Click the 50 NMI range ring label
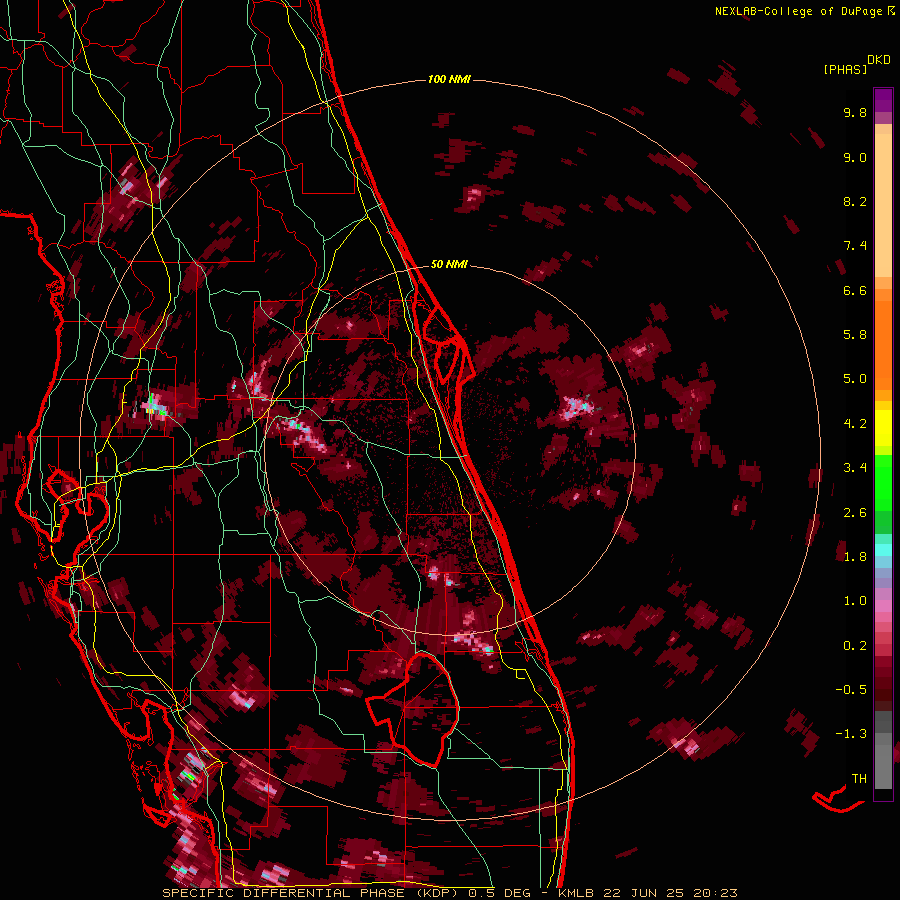This screenshot has width=900, height=900. (x=449, y=264)
